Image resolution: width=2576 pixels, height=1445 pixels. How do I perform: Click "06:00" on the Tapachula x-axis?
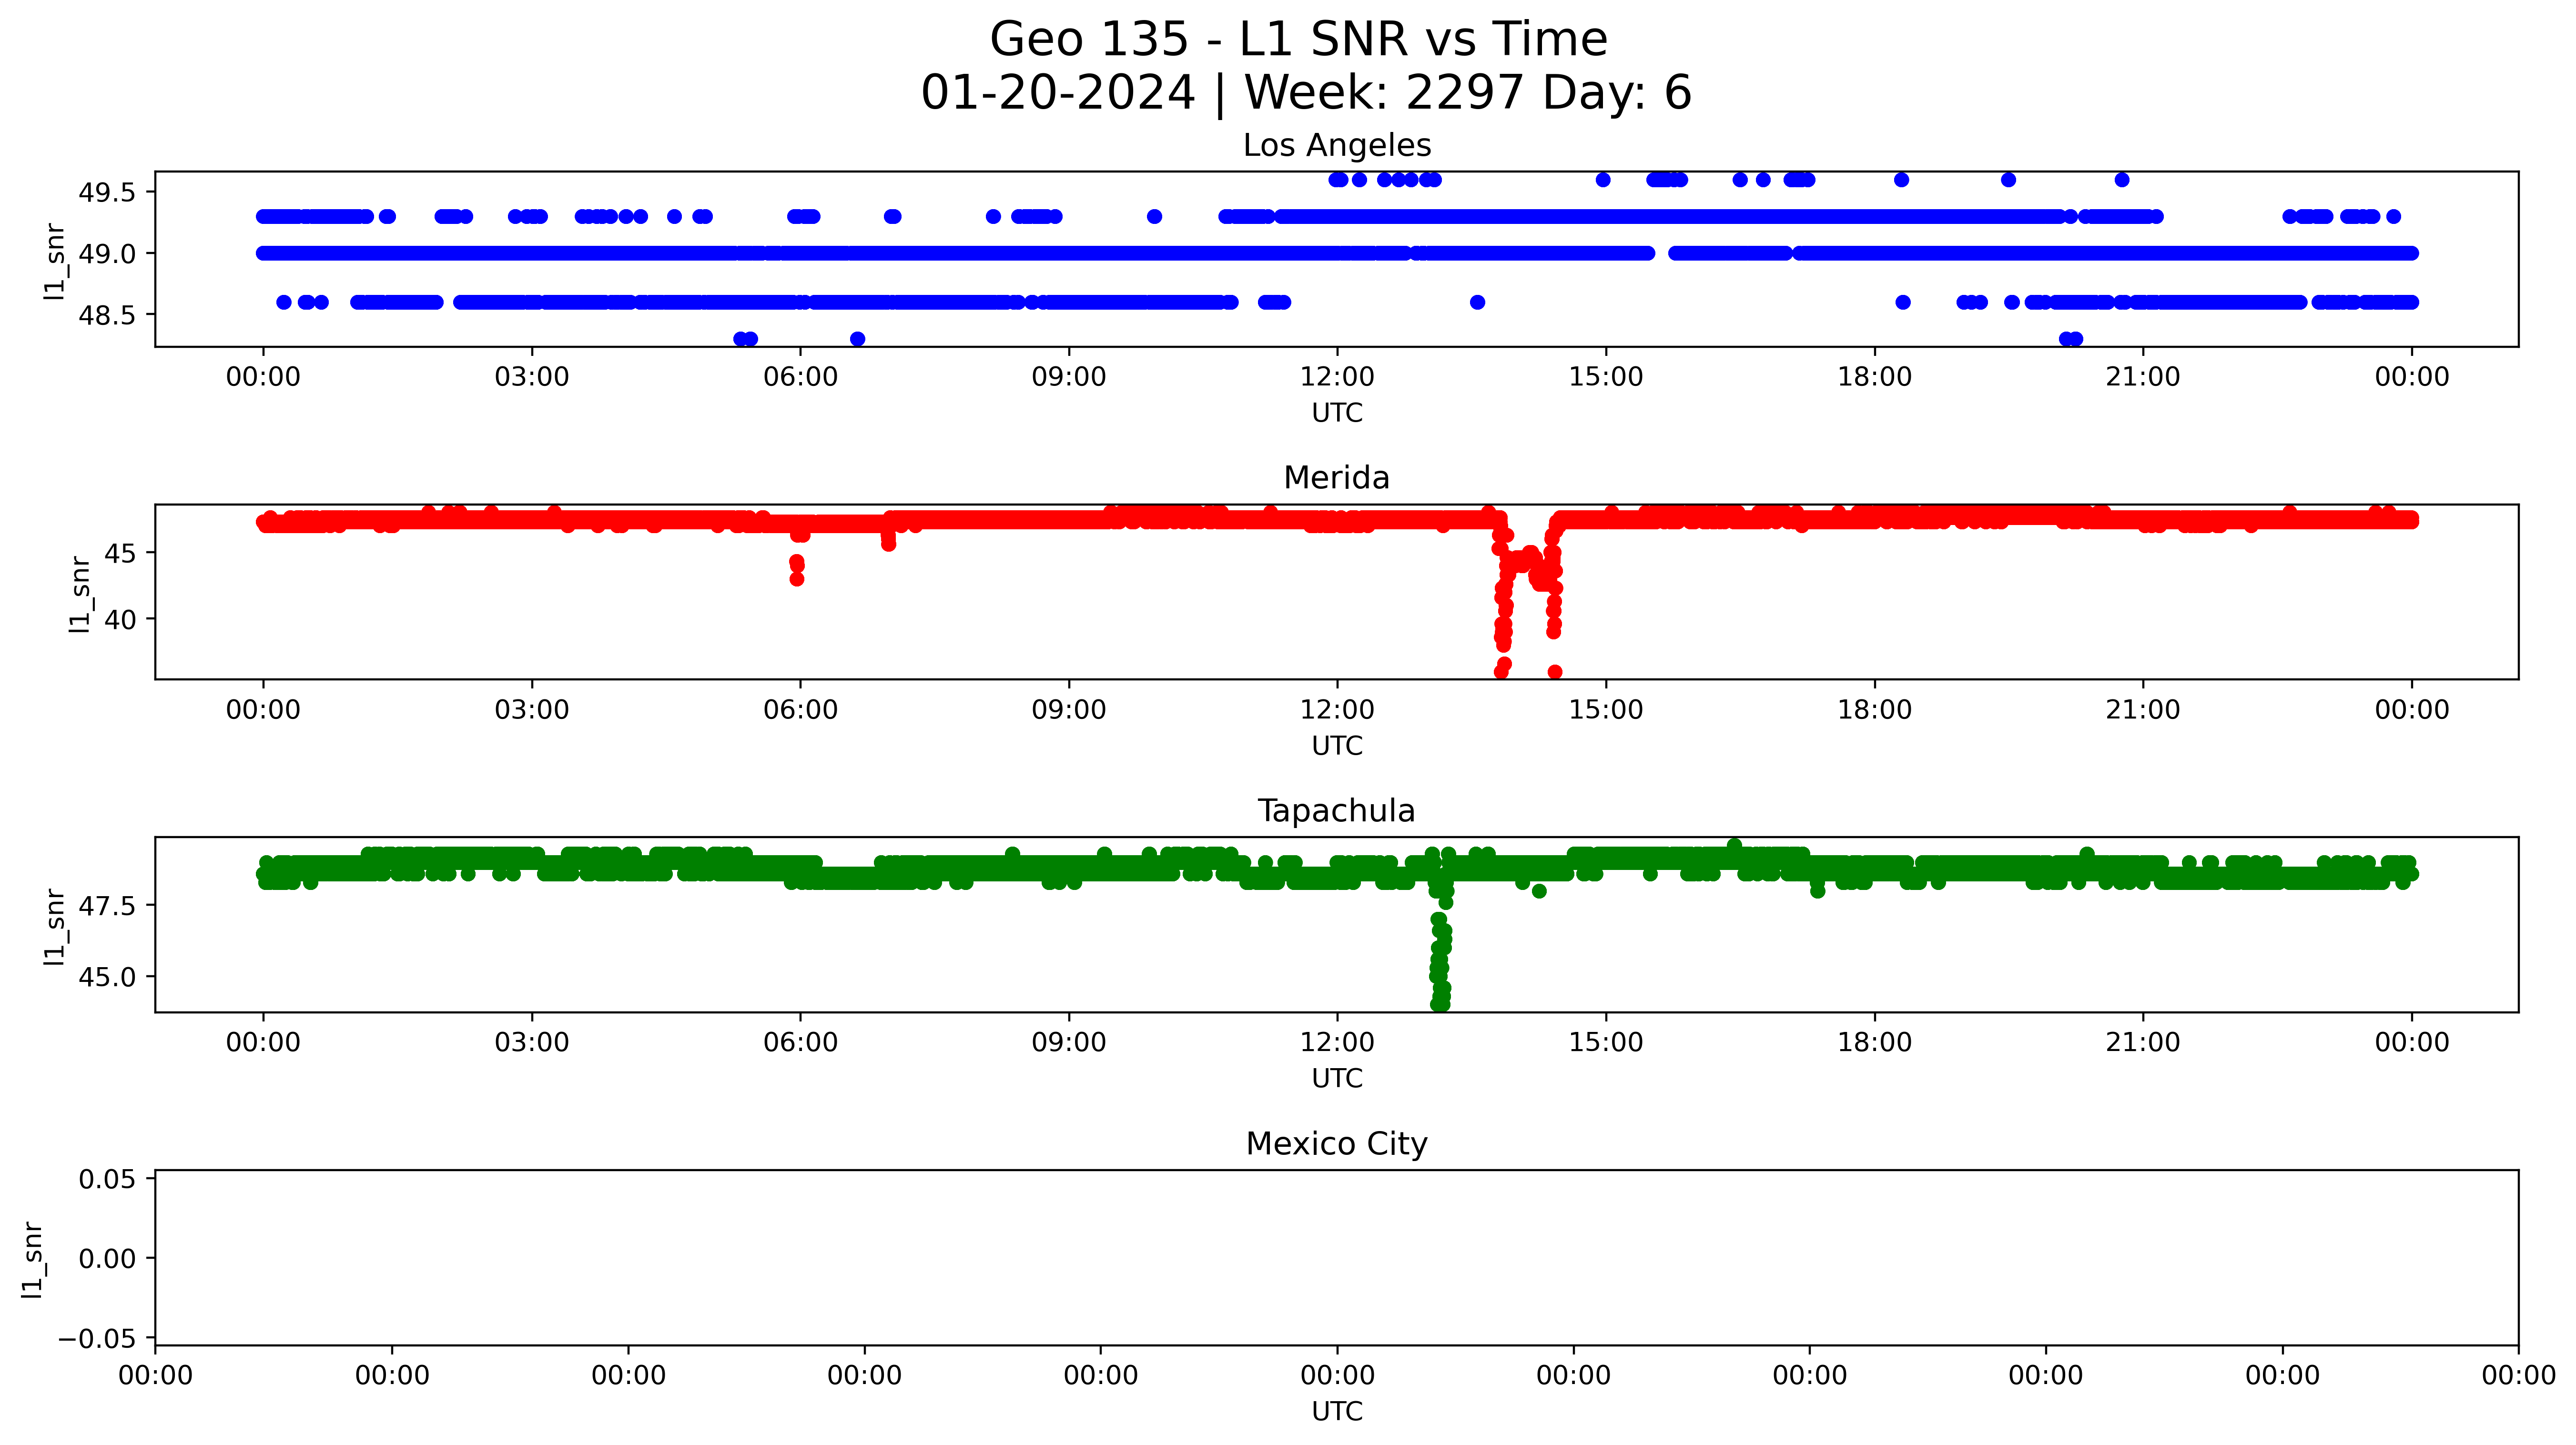point(800,1043)
